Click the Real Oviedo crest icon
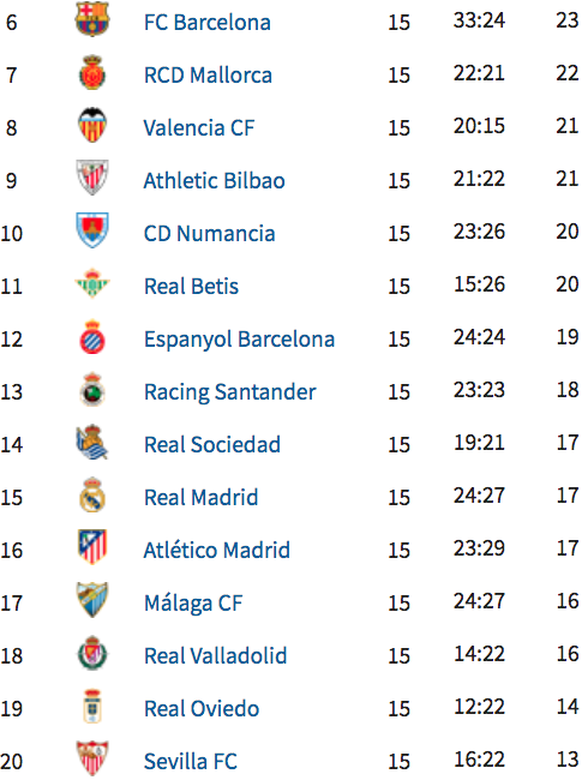 pyautogui.click(x=93, y=706)
